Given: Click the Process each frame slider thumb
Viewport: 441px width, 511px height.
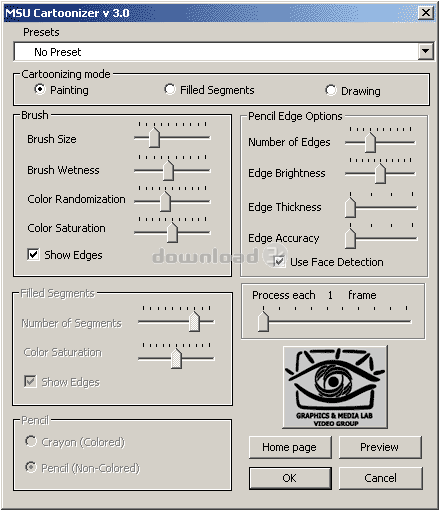Looking at the screenshot, I should [263, 321].
